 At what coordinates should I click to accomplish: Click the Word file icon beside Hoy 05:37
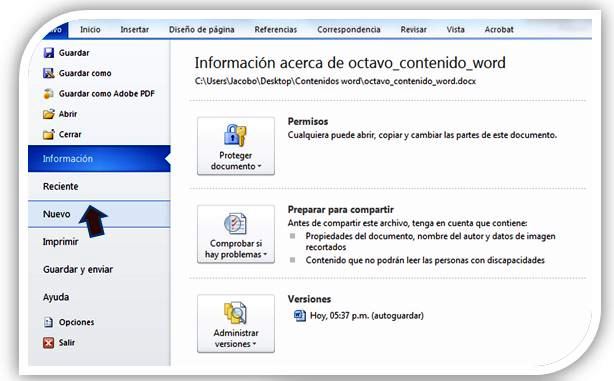pos(300,316)
